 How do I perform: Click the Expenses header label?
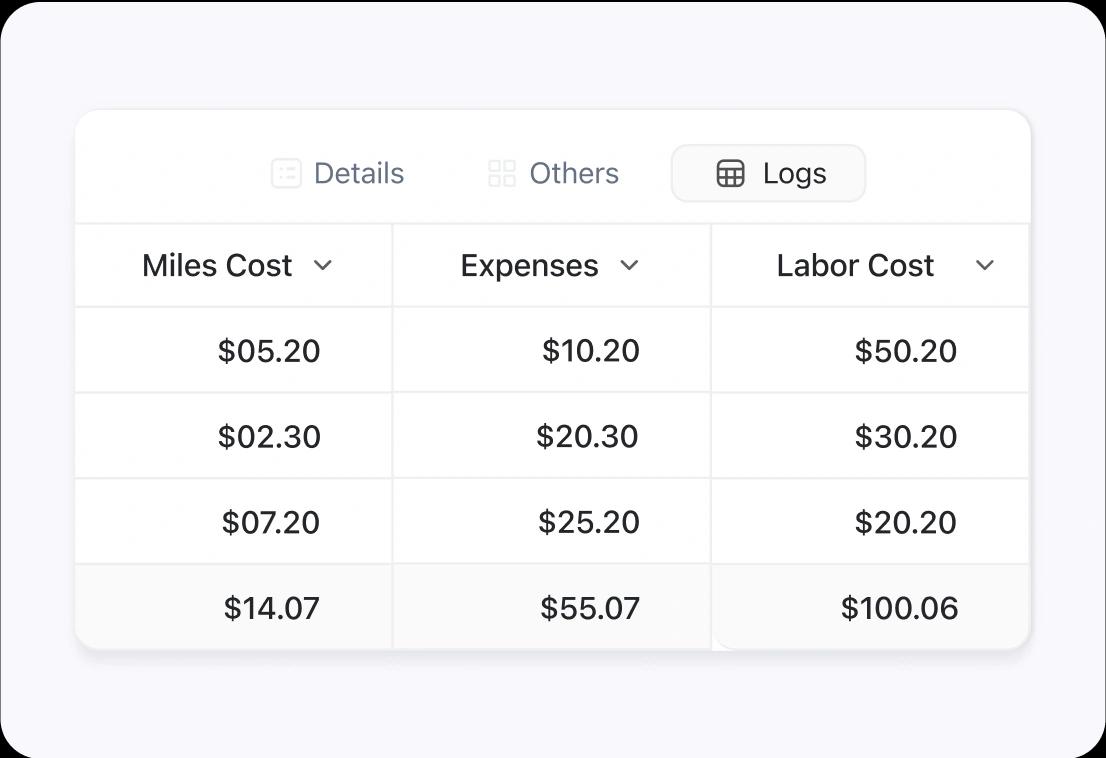(529, 266)
